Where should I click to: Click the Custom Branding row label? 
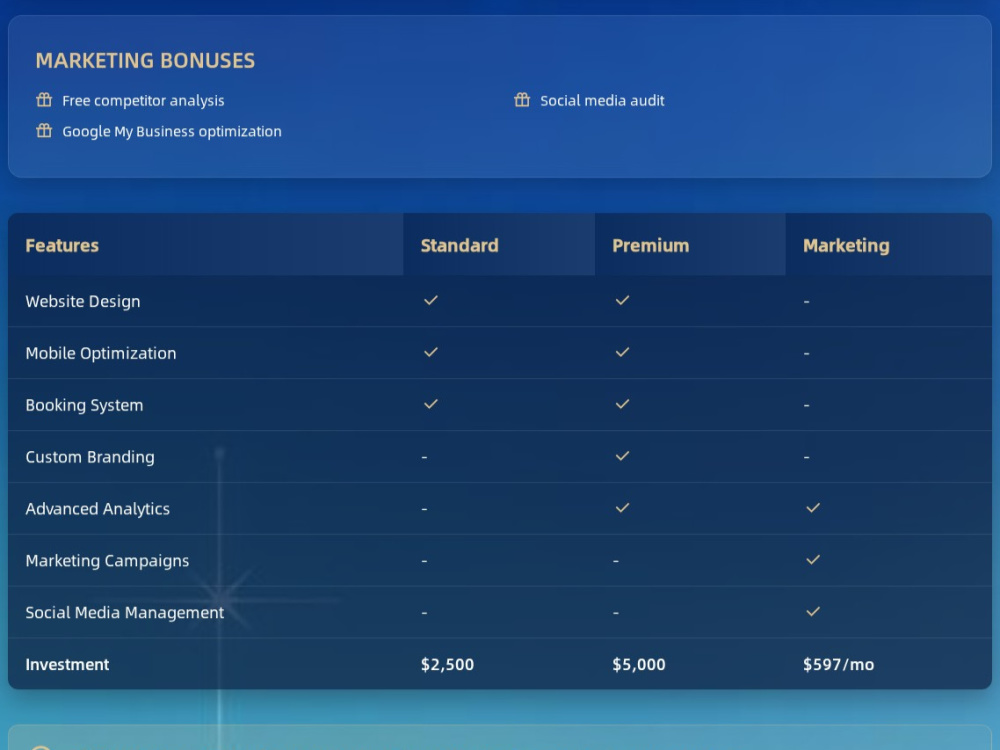coord(90,457)
